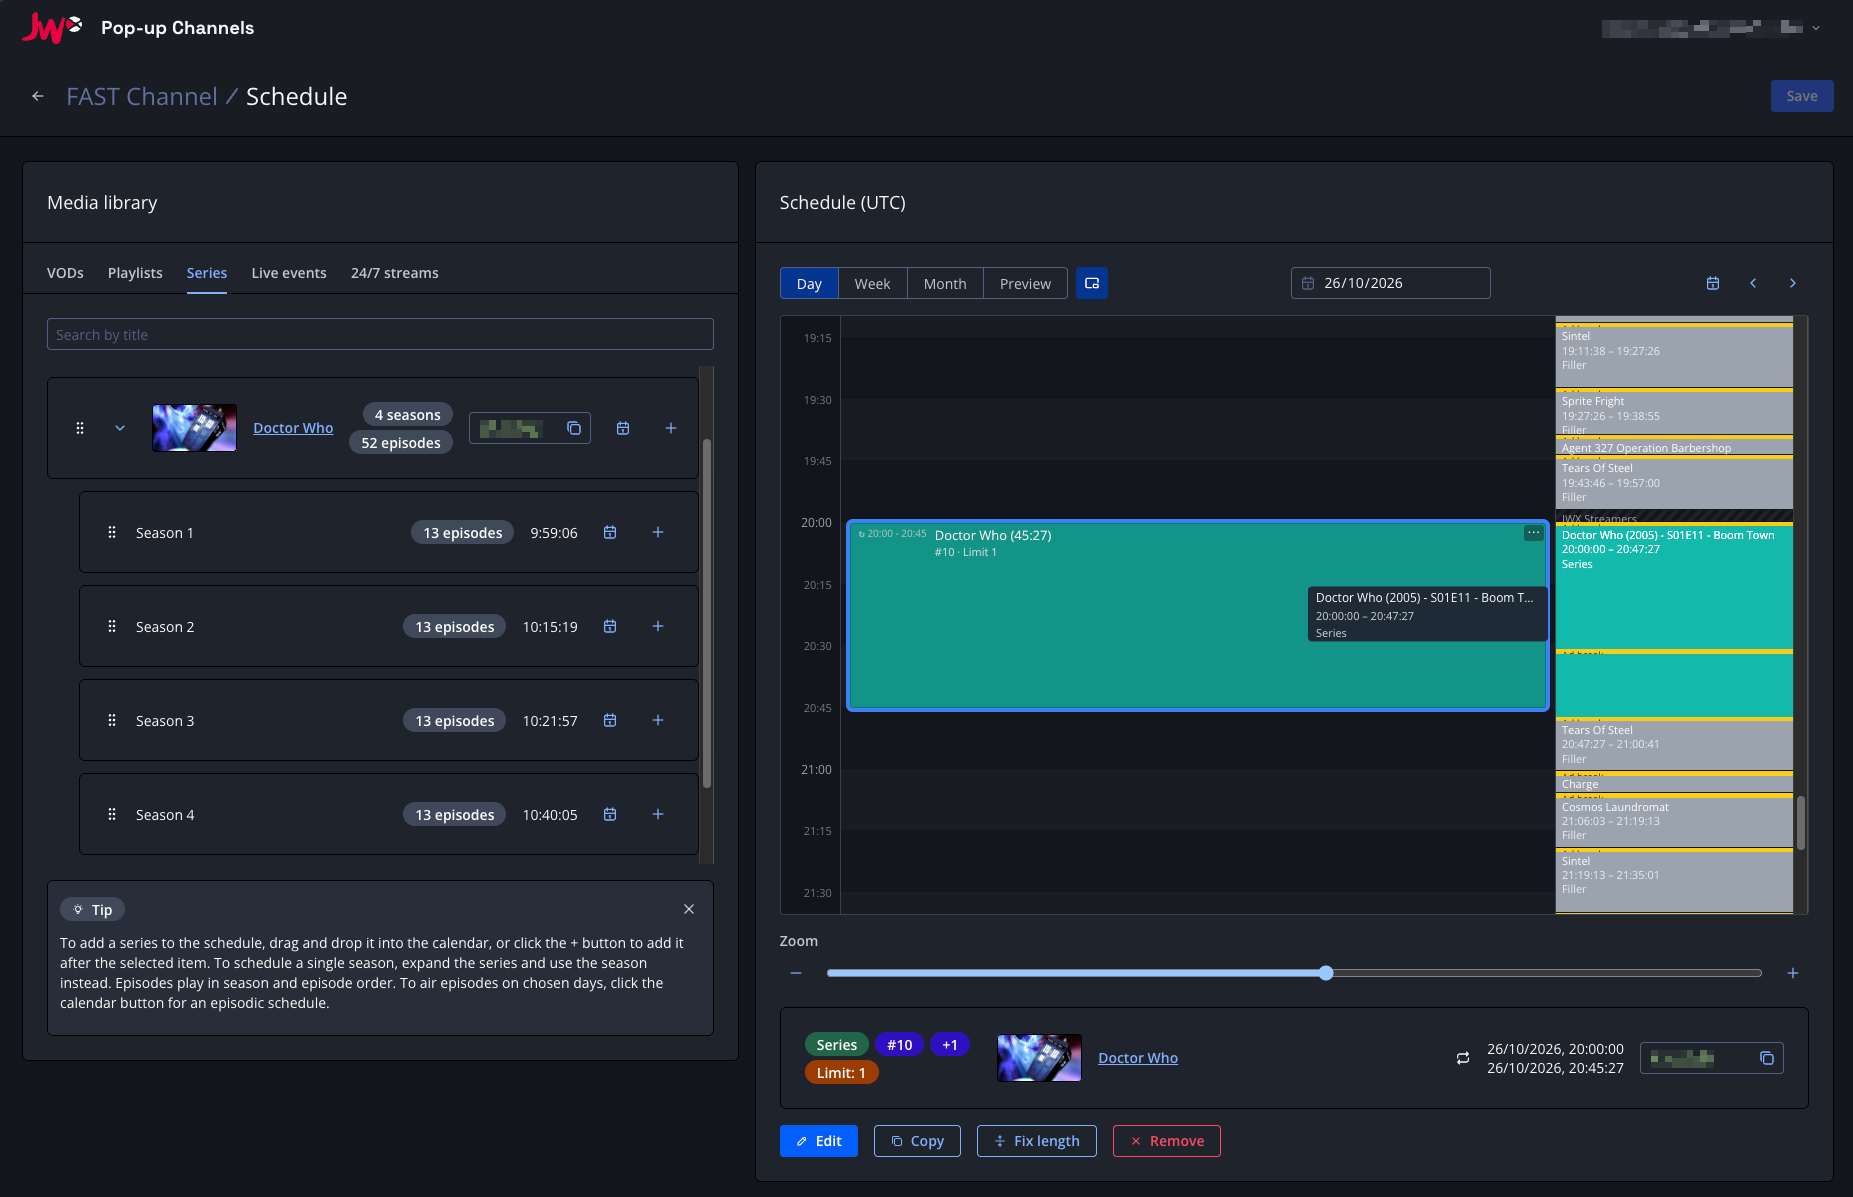Image resolution: width=1853 pixels, height=1197 pixels.
Task: Click the picture-in-picture toggle next to Preview
Action: 1092,283
